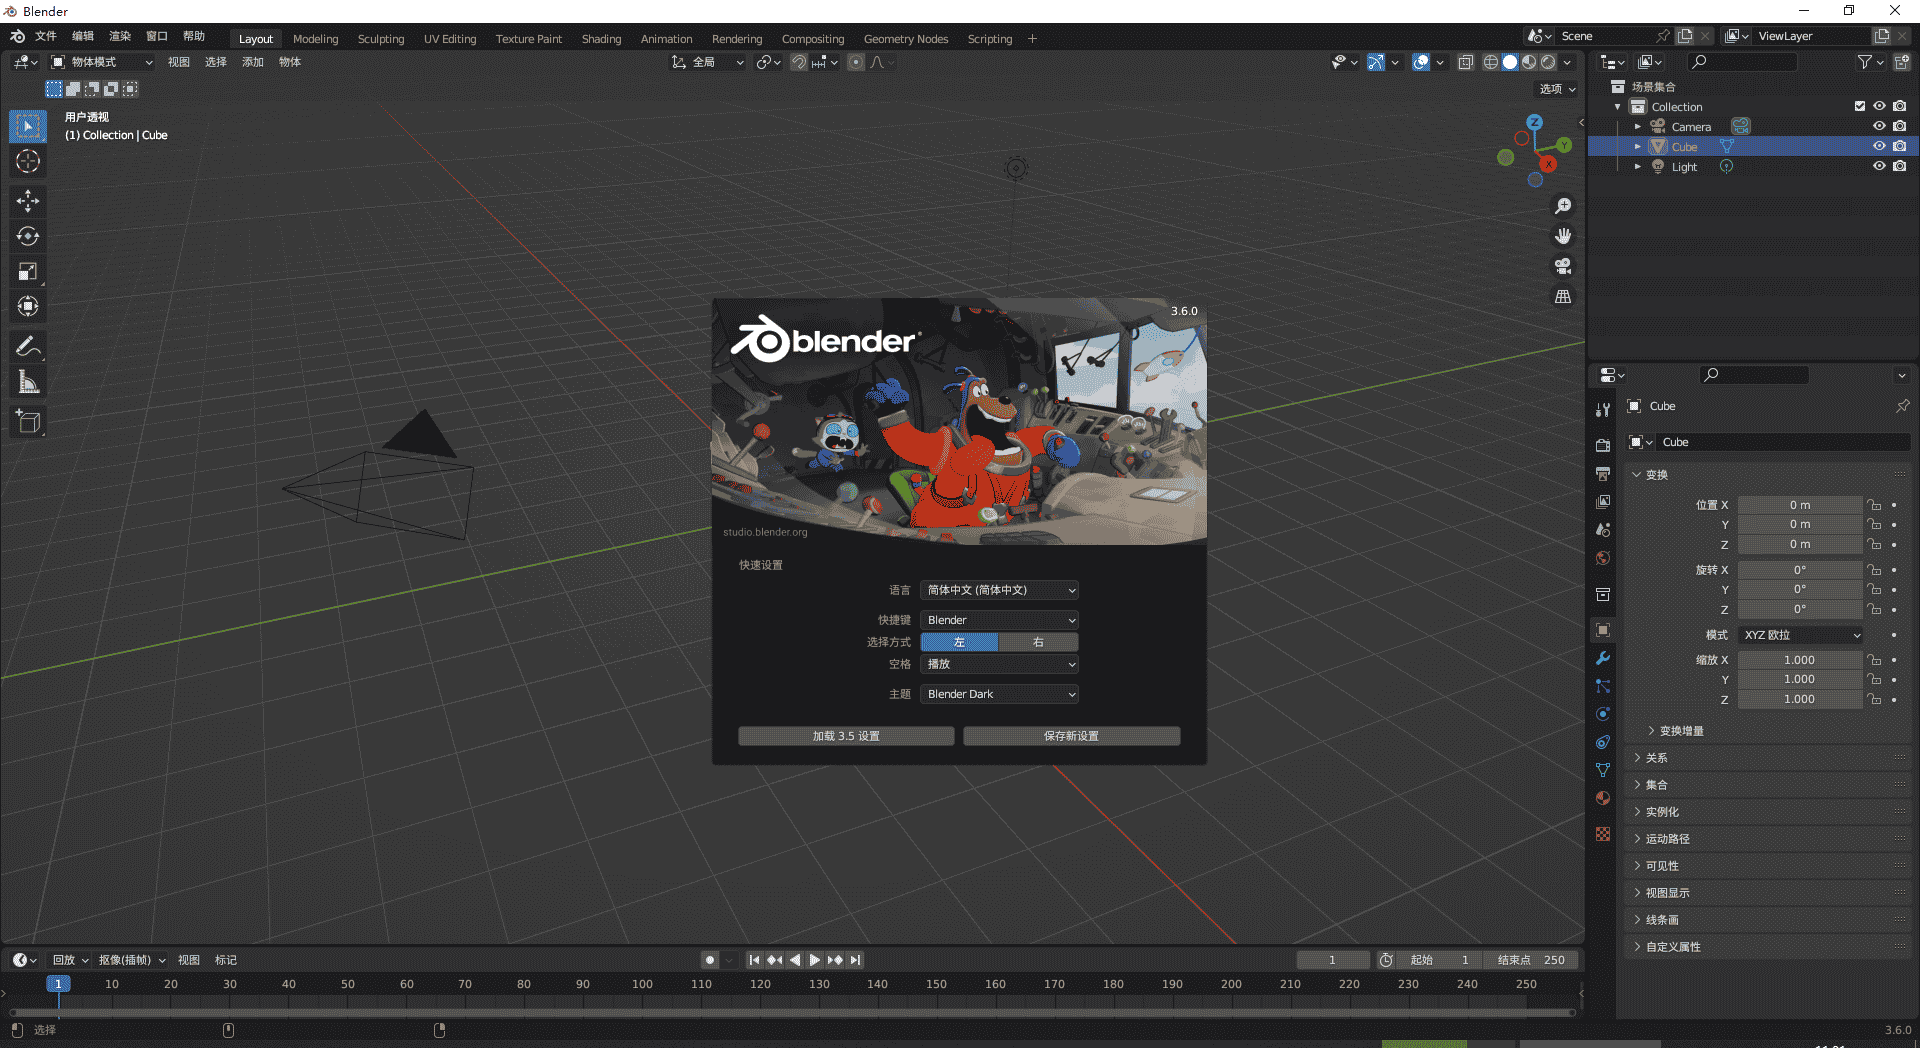Select the Measure ruler tool
This screenshot has height=1048, width=1920.
point(28,382)
